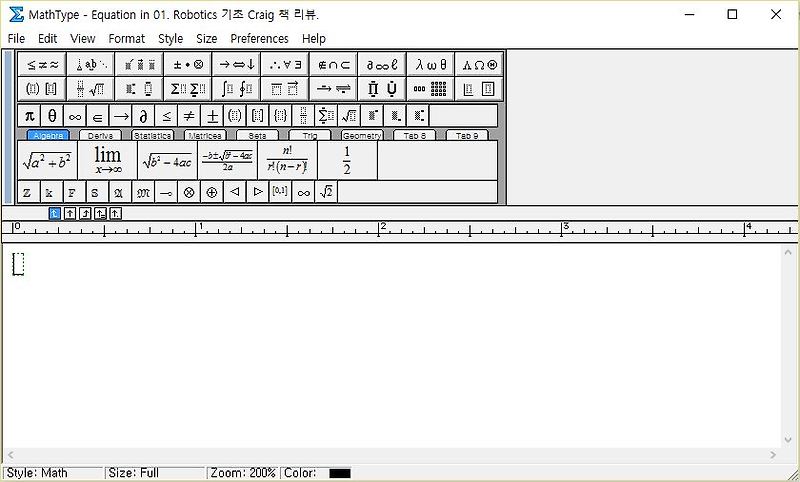Switch to the Derivs tab
This screenshot has width=800, height=482.
[x=101, y=135]
